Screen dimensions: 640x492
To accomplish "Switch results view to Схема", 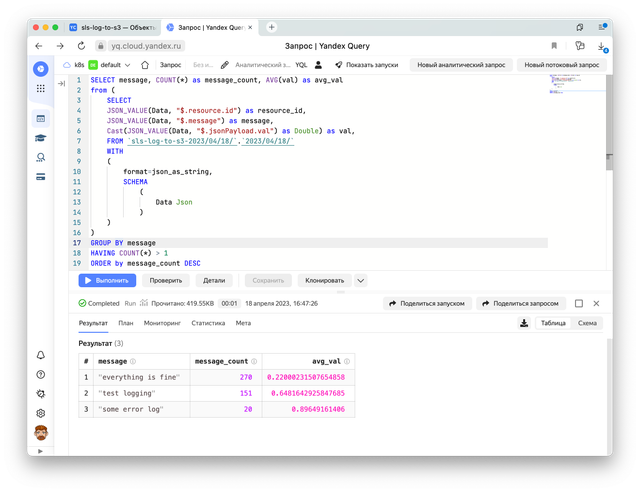I will tap(587, 323).
